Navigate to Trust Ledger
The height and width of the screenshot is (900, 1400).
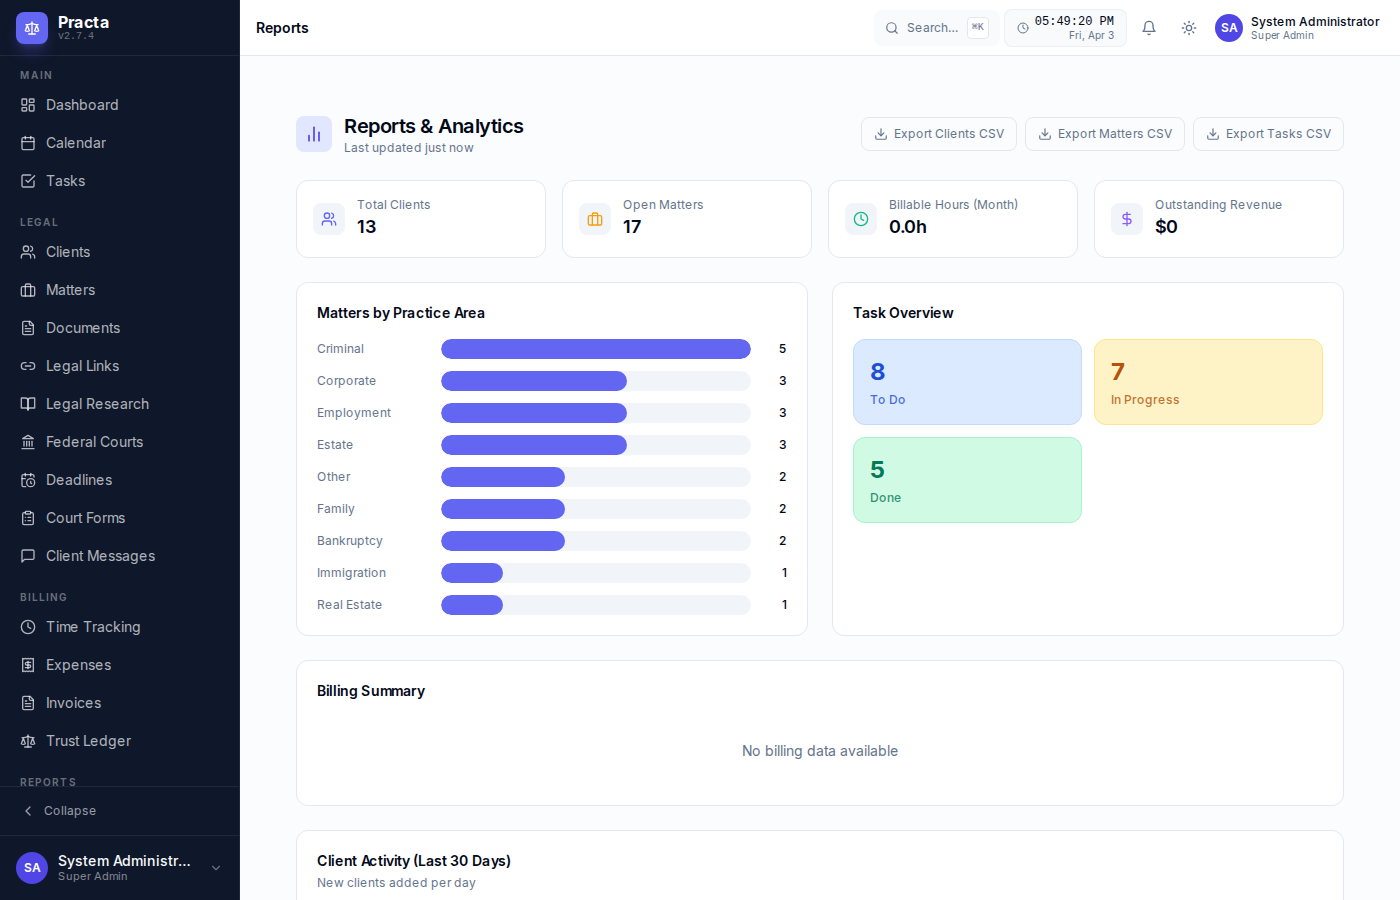coord(120,741)
